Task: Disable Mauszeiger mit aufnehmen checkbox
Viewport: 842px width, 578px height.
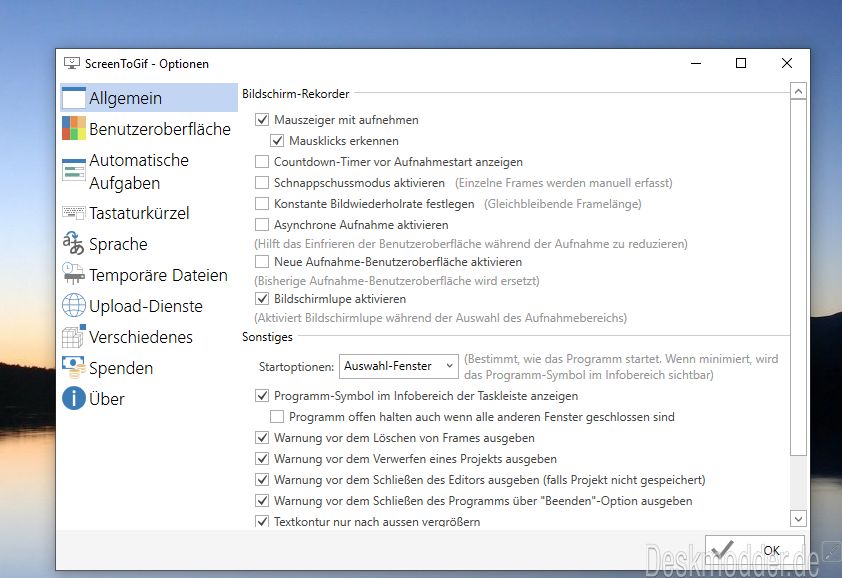Action: coord(262,120)
